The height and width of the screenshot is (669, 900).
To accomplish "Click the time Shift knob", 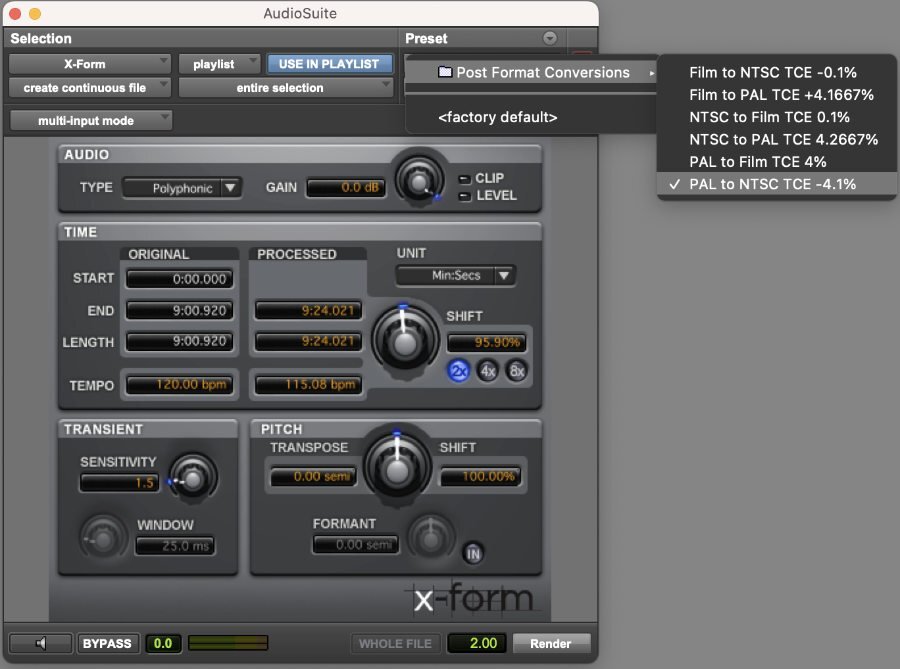I will [405, 340].
